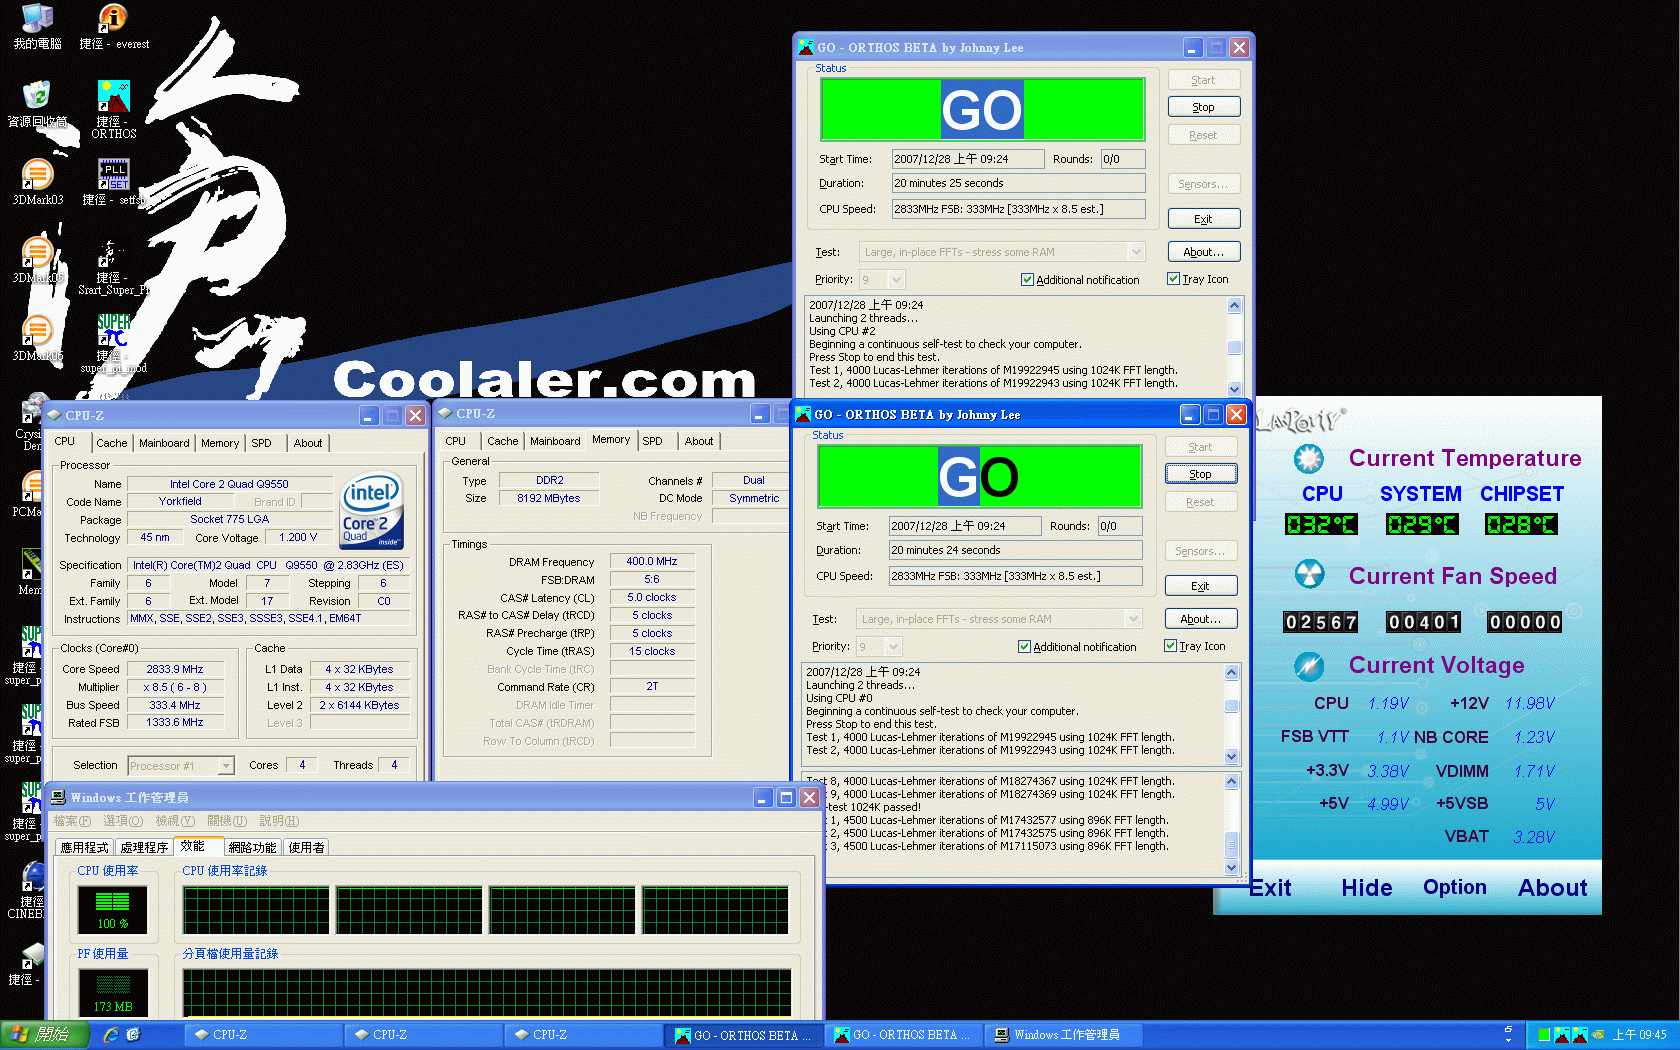Click the CPU usage 100% meter in Task Manager

pyautogui.click(x=113, y=909)
